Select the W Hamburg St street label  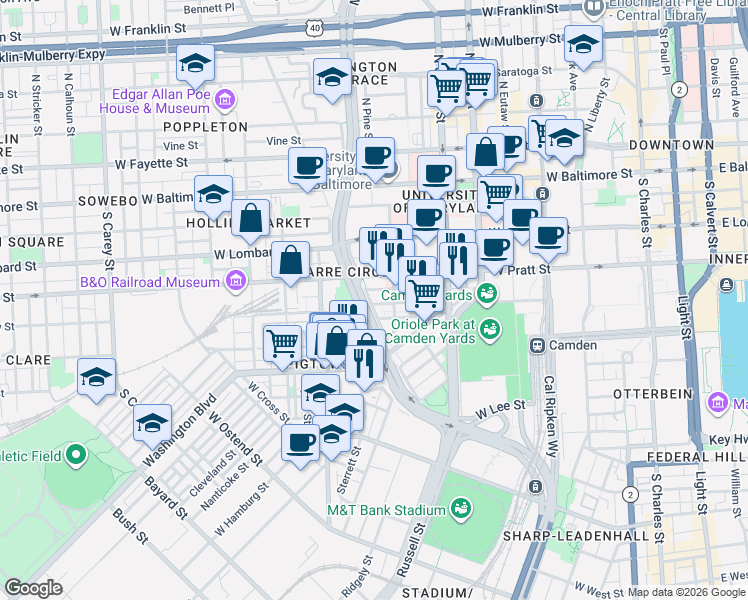tap(241, 509)
